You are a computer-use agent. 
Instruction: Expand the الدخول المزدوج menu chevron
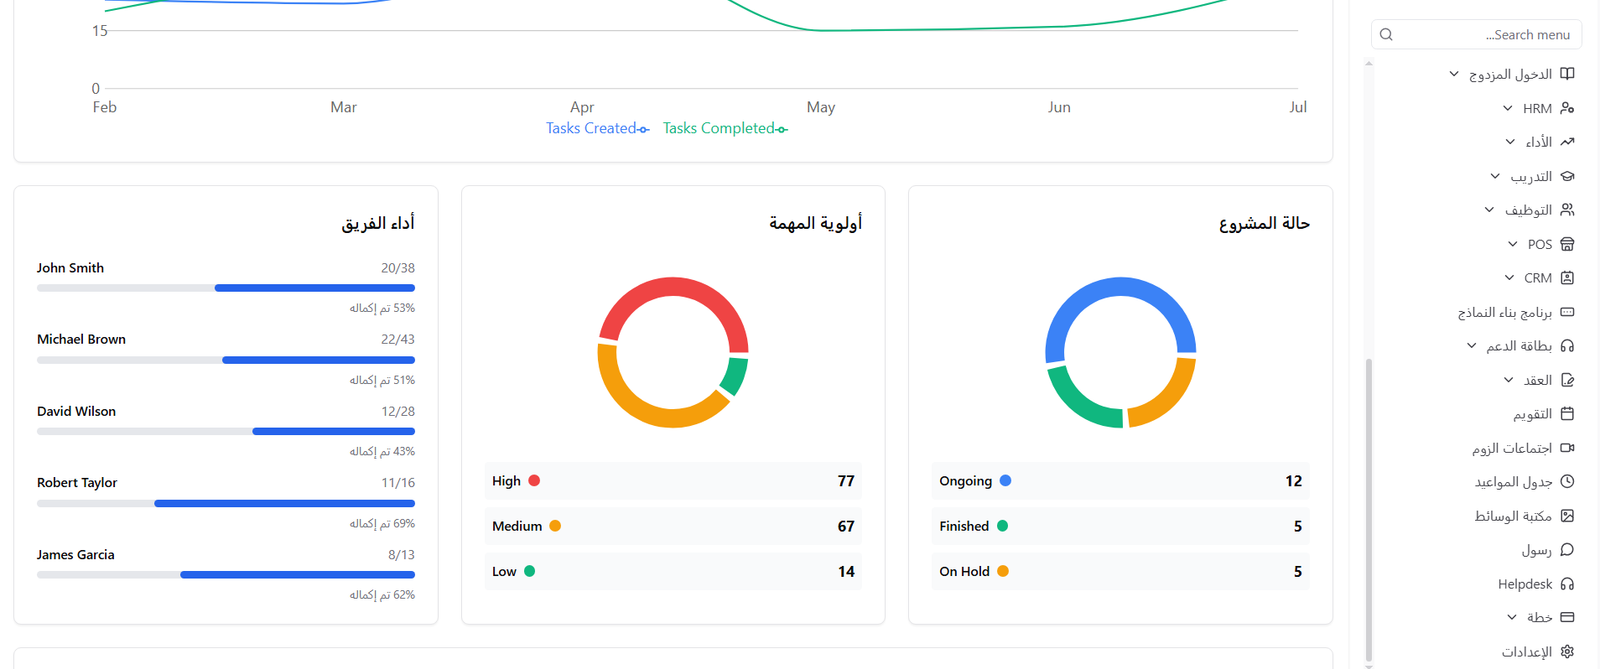pyautogui.click(x=1454, y=74)
